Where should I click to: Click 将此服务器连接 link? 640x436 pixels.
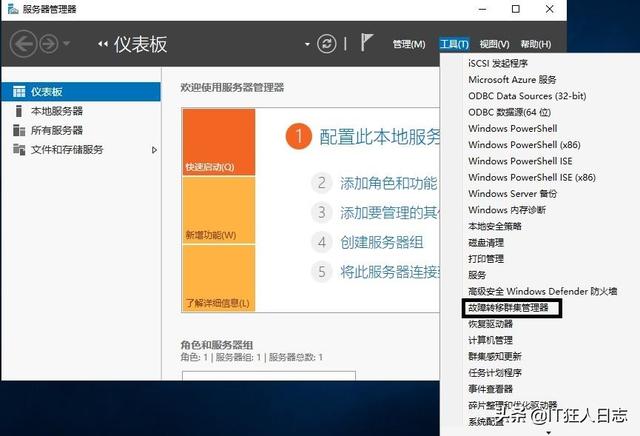click(x=390, y=271)
